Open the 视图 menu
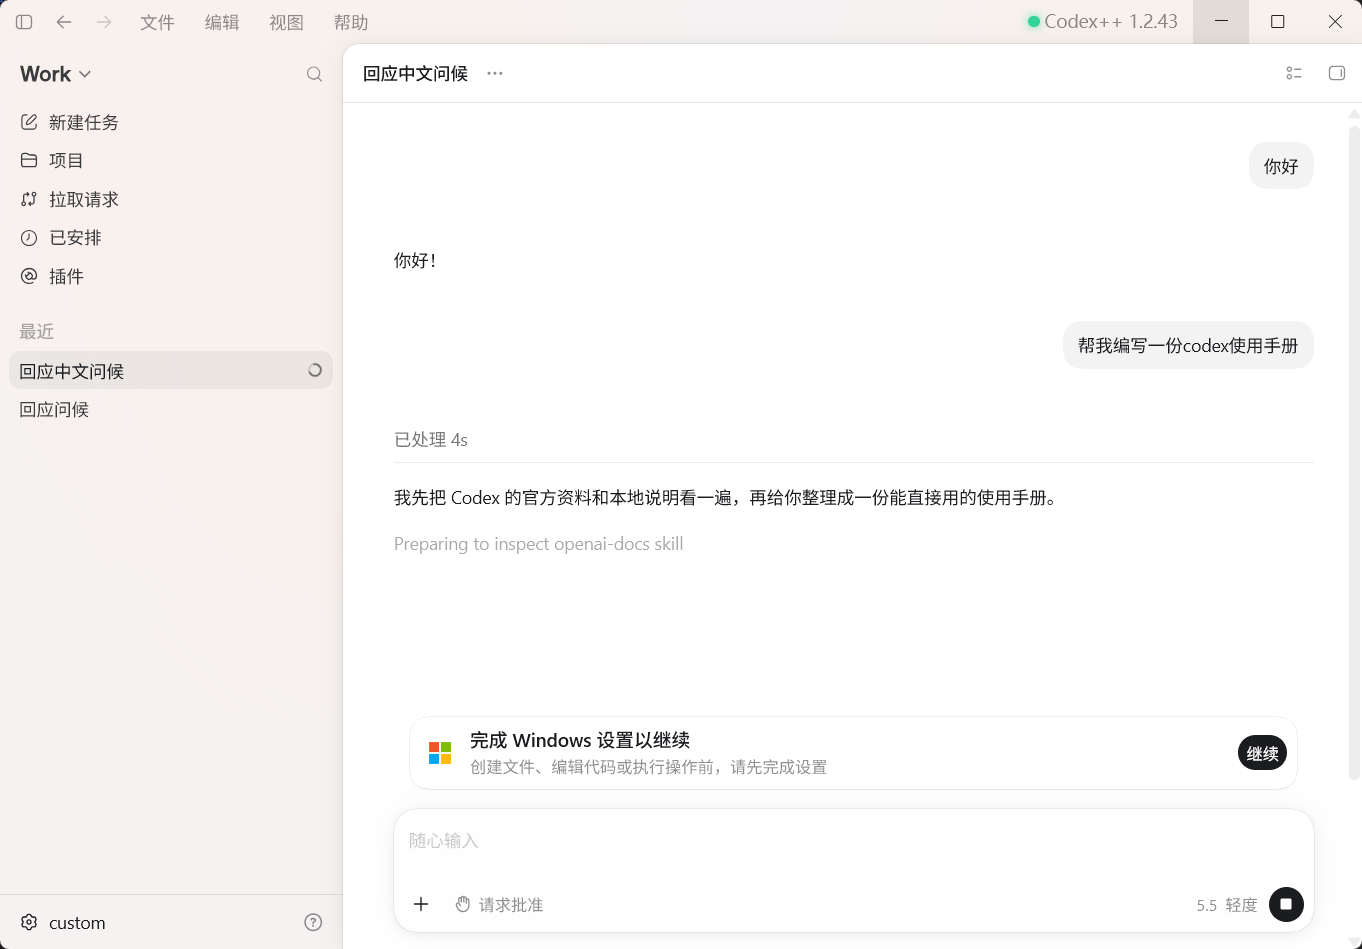Screen dimensions: 1362x949 point(286,22)
